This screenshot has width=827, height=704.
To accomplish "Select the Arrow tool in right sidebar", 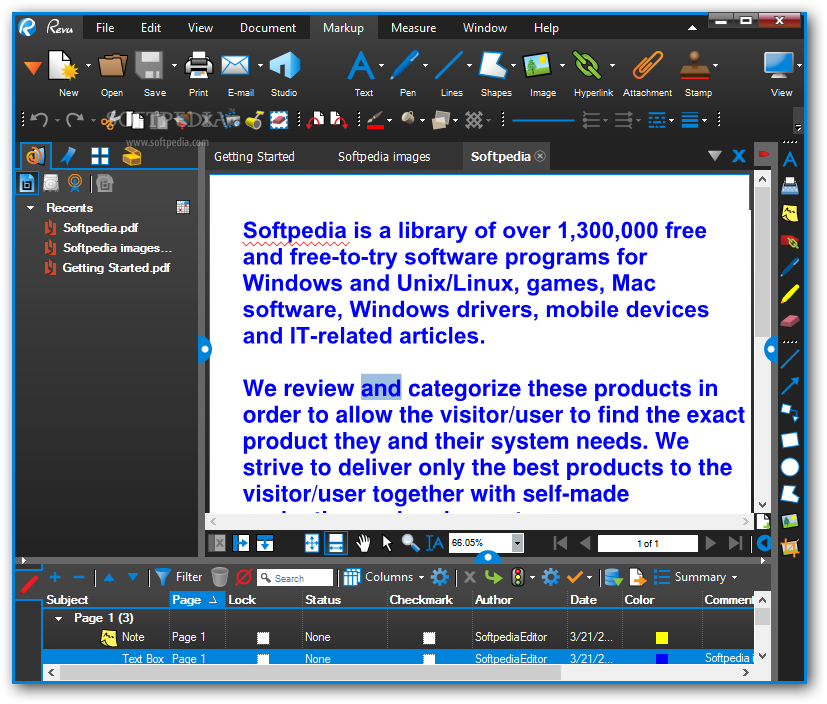I will point(790,386).
